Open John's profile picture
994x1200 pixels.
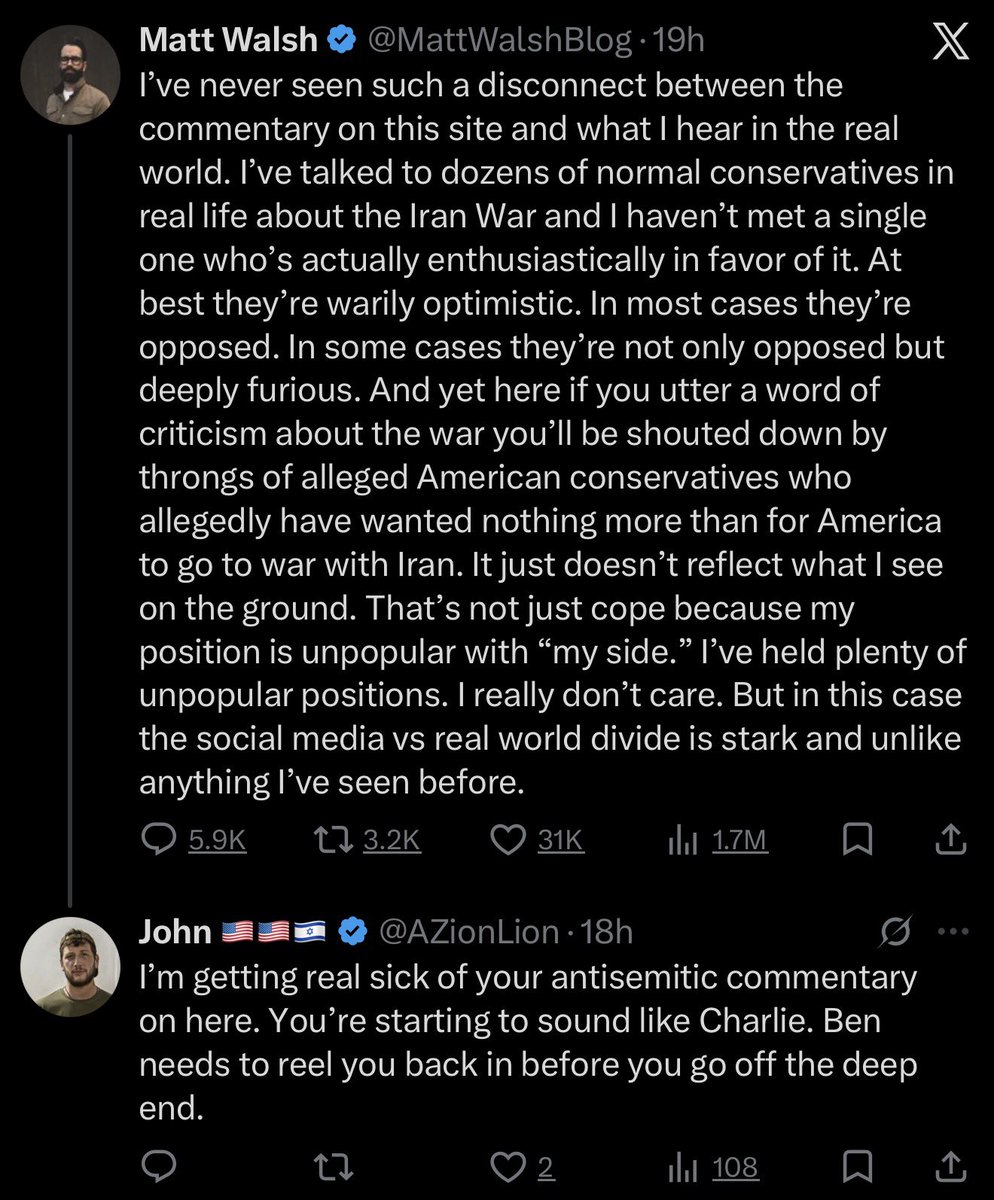coord(70,967)
